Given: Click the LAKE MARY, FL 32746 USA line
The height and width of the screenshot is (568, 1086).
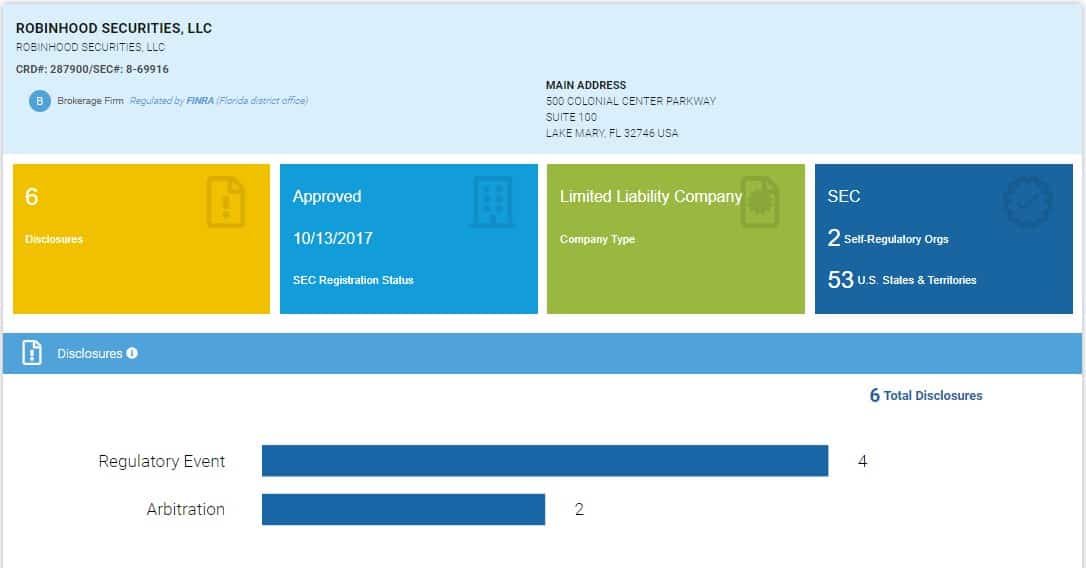Looking at the screenshot, I should (612, 133).
